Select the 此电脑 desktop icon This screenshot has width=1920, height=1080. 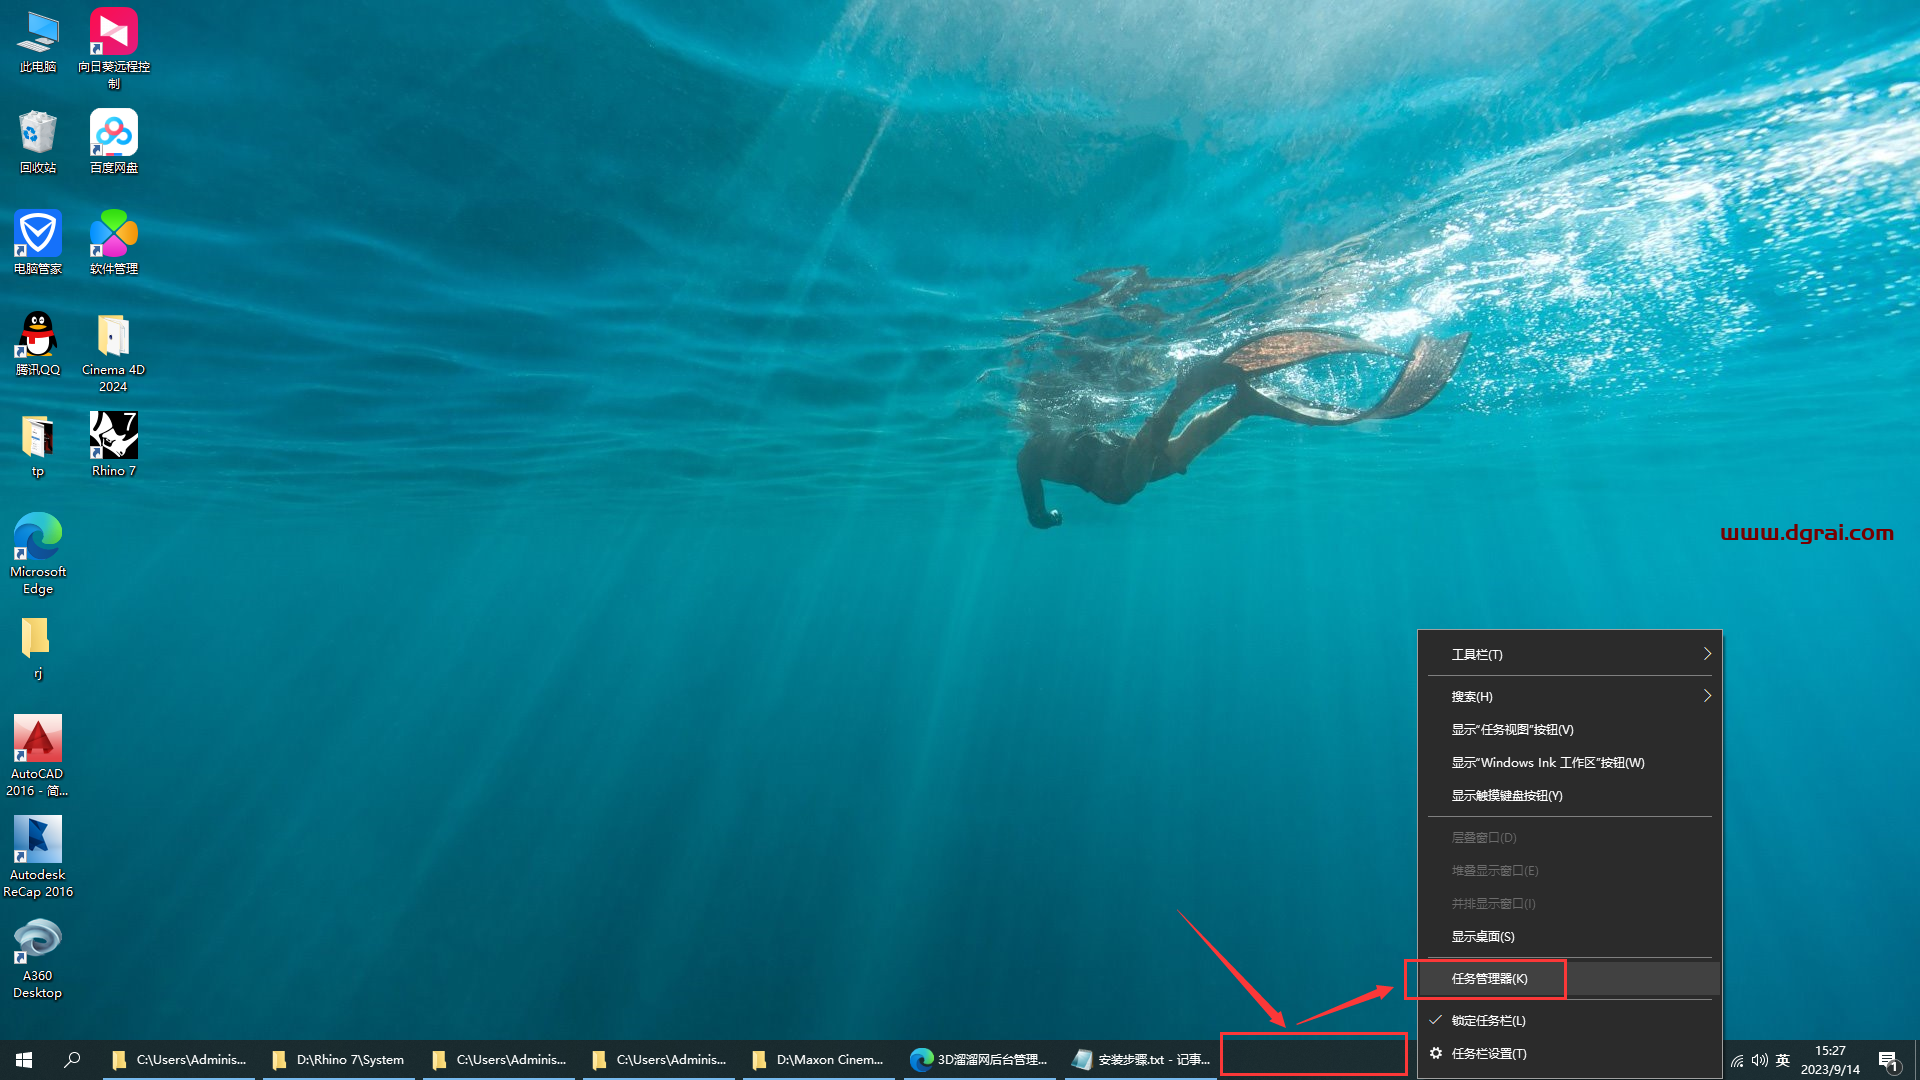pos(38,42)
